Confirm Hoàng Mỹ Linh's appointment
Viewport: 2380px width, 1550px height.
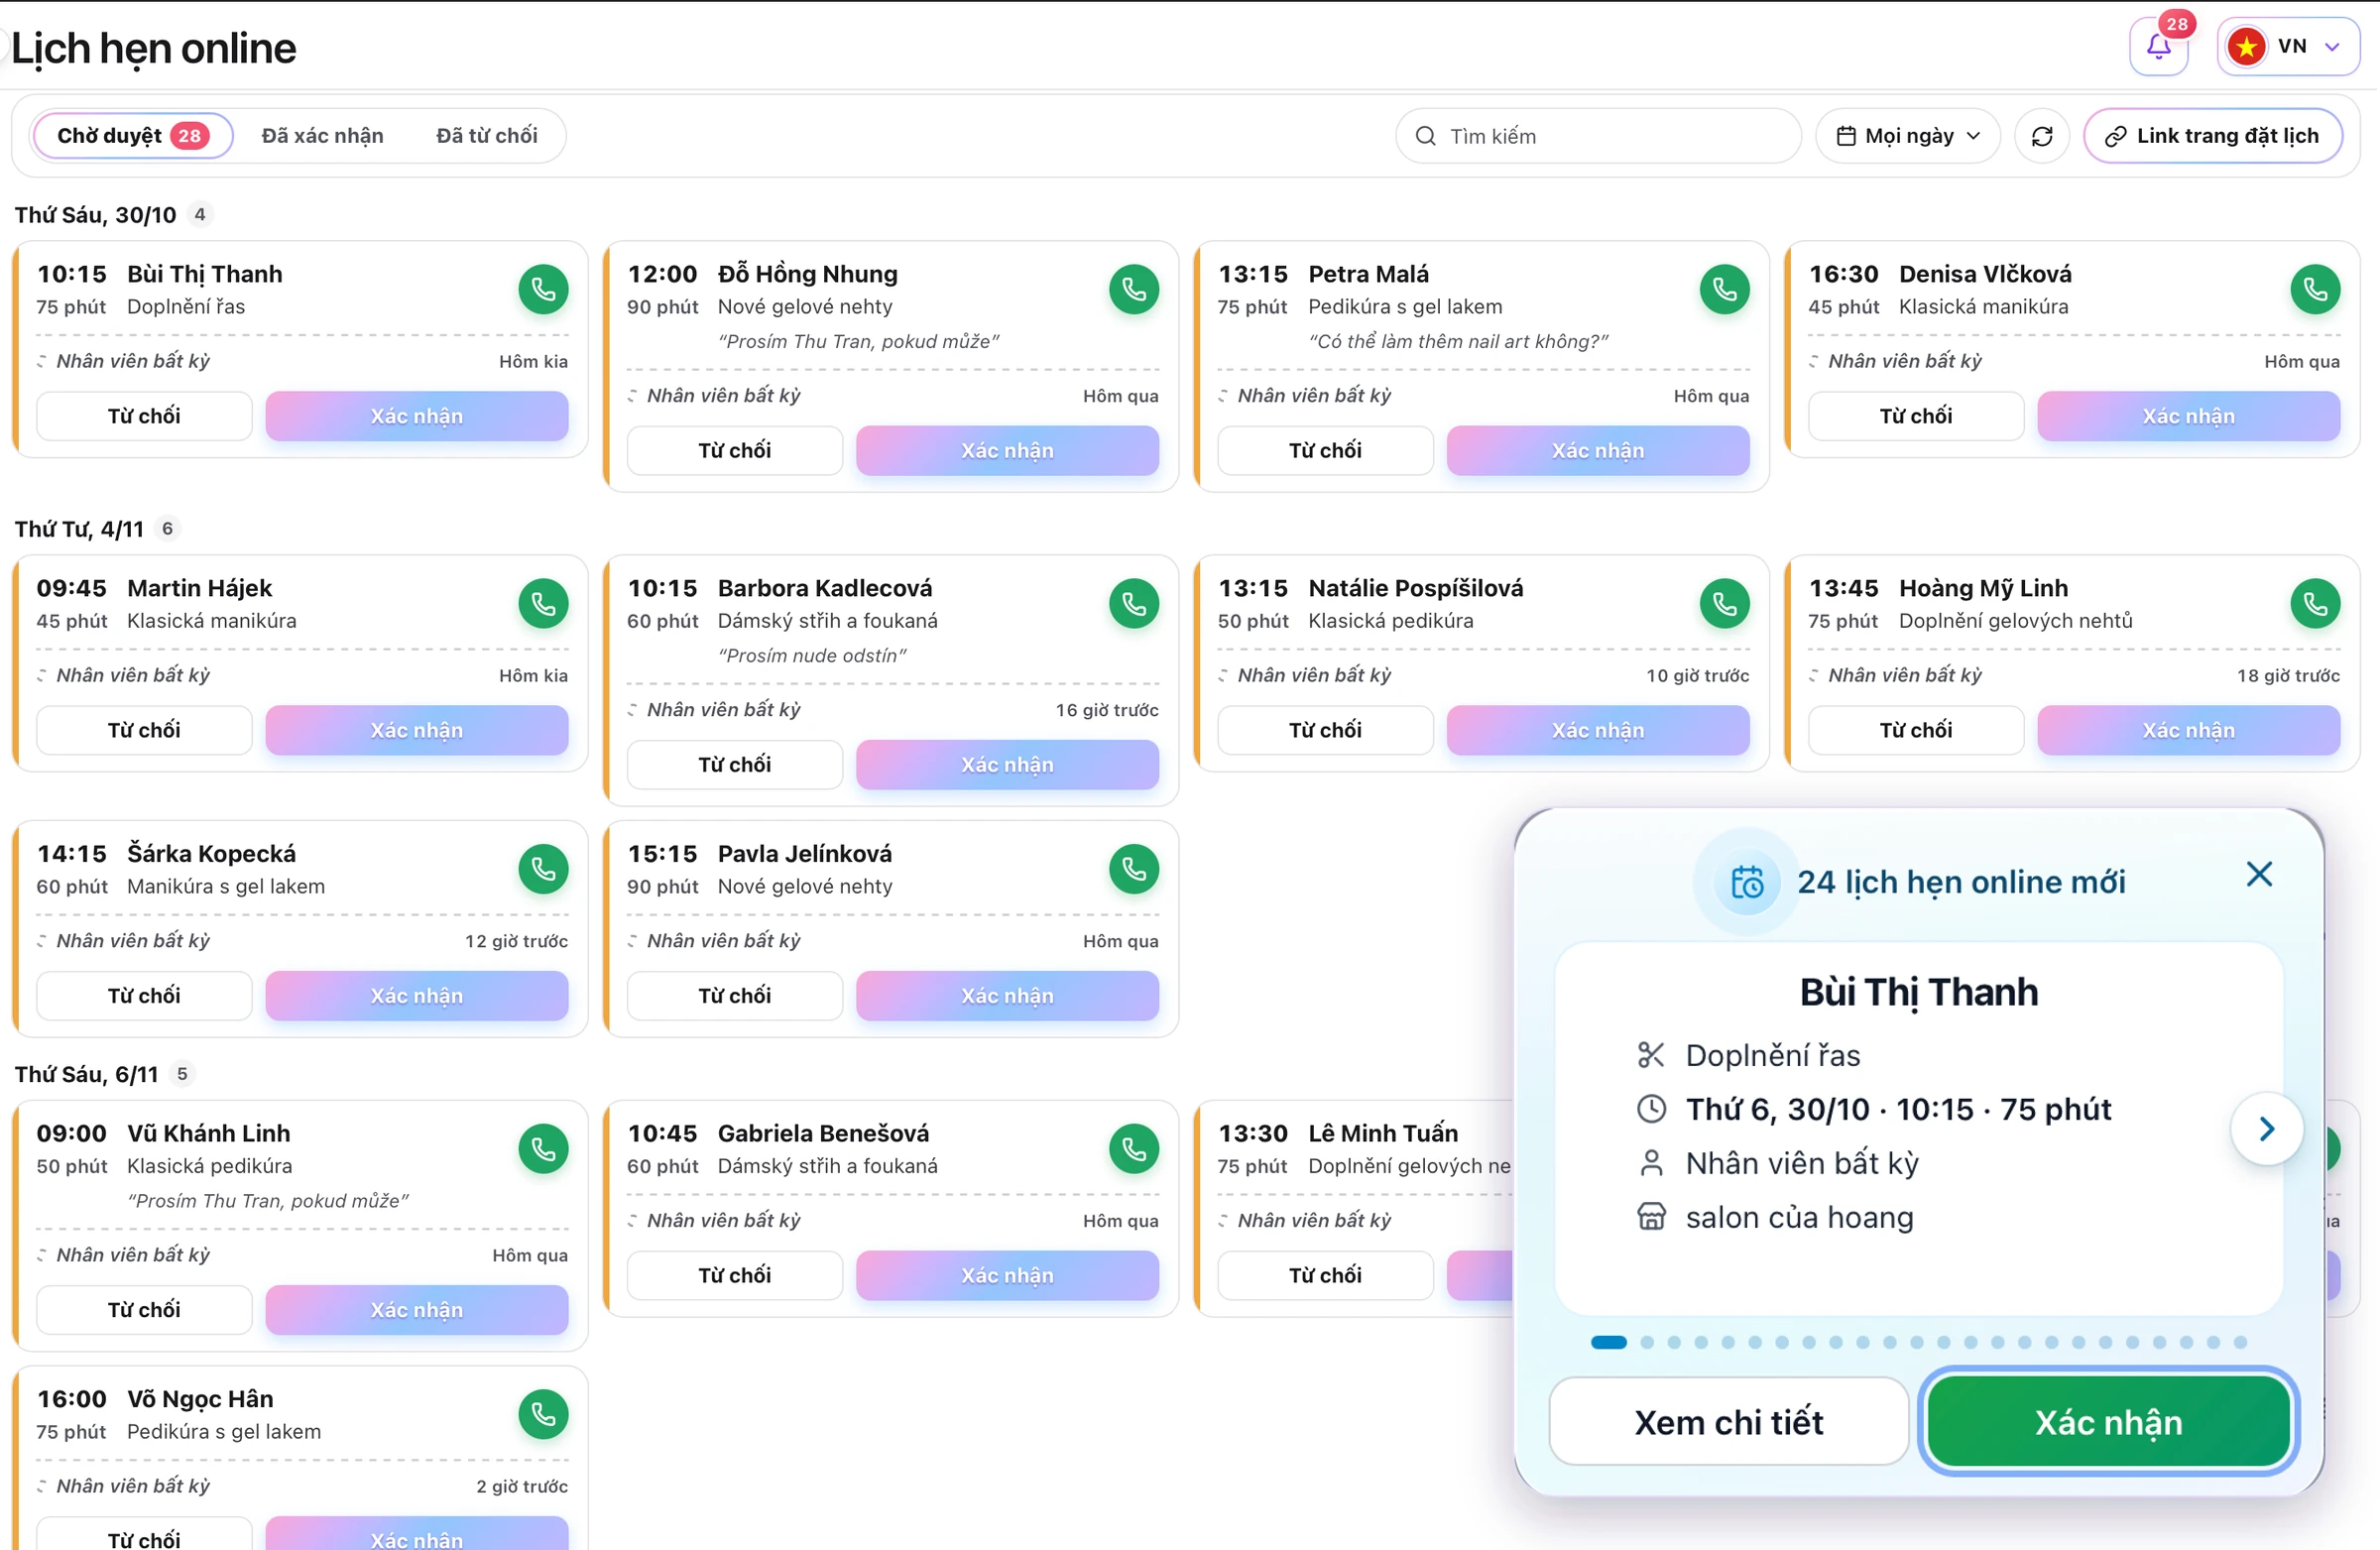click(2188, 730)
